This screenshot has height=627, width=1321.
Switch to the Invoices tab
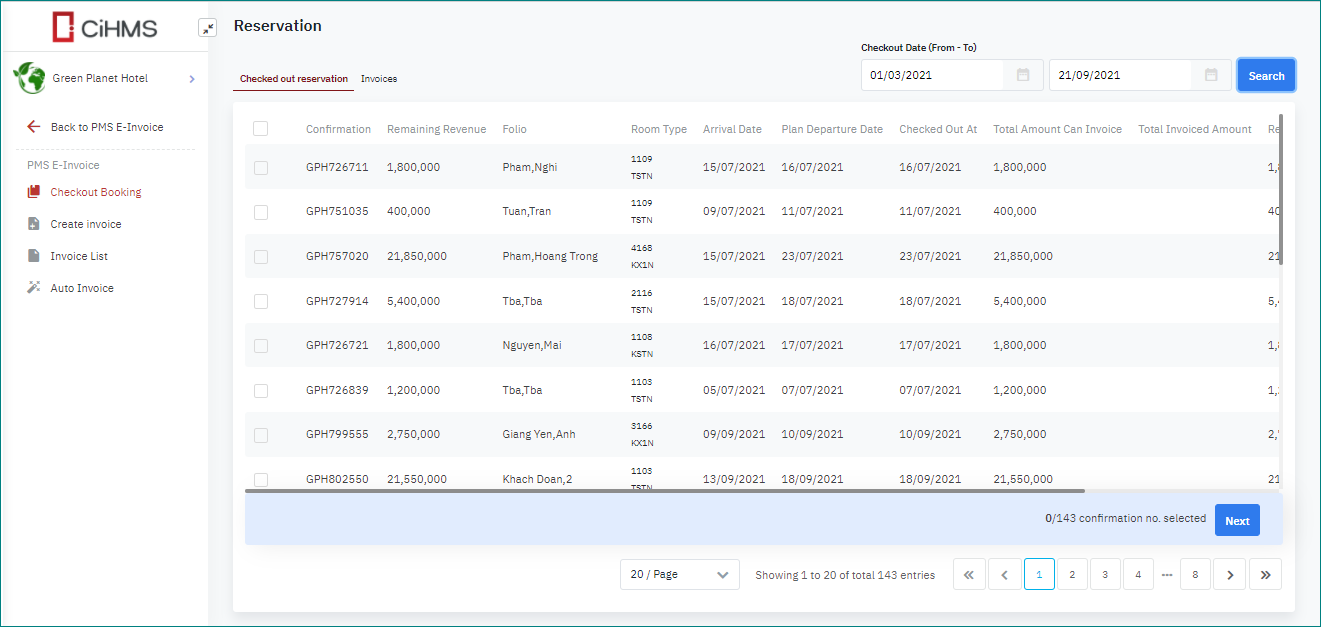click(x=379, y=79)
